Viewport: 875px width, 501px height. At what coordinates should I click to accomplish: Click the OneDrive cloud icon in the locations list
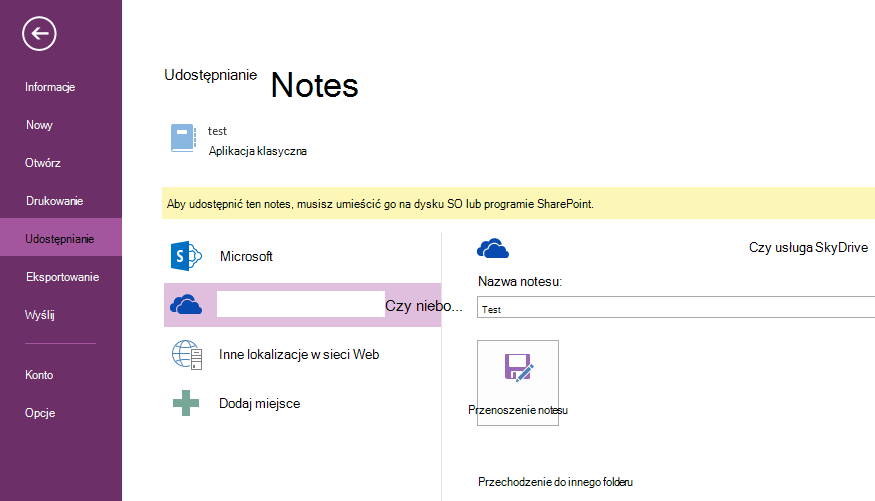[x=186, y=305]
